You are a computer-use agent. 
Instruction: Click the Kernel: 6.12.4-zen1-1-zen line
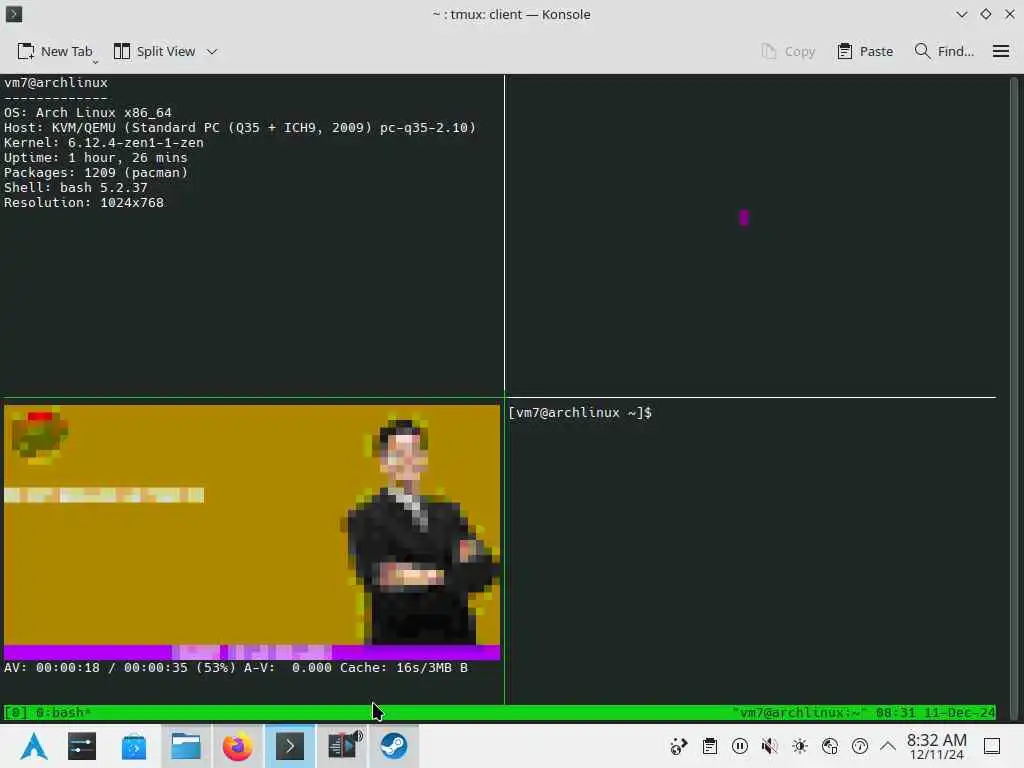coord(104,142)
